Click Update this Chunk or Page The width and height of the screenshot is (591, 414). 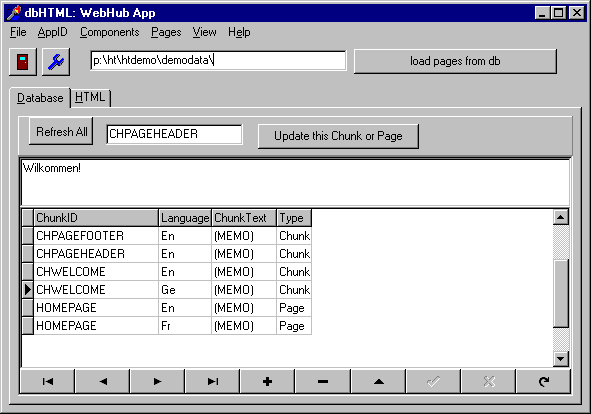click(338, 136)
